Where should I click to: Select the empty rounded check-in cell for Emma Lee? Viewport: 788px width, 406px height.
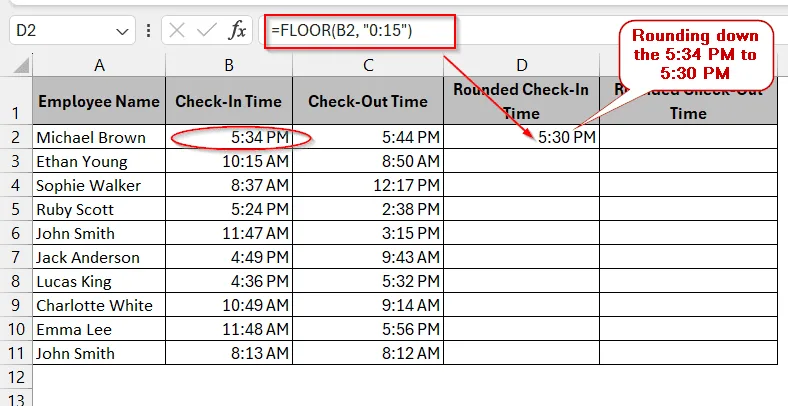click(x=522, y=329)
